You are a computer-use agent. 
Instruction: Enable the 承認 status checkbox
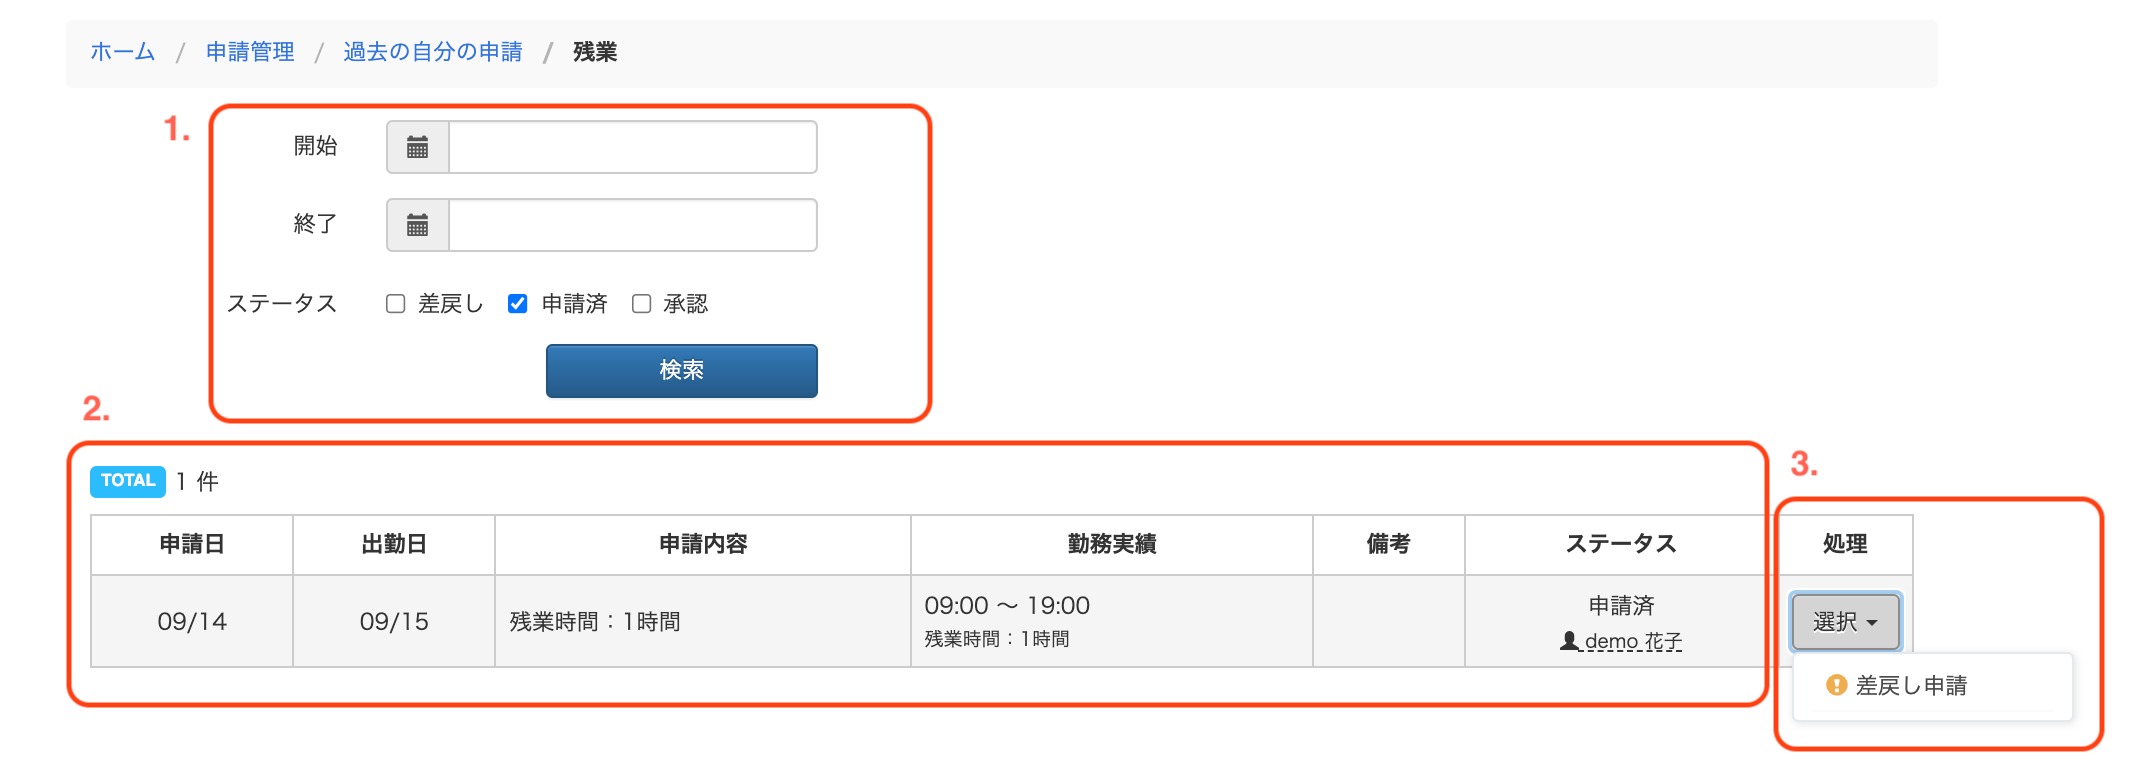pyautogui.click(x=642, y=304)
